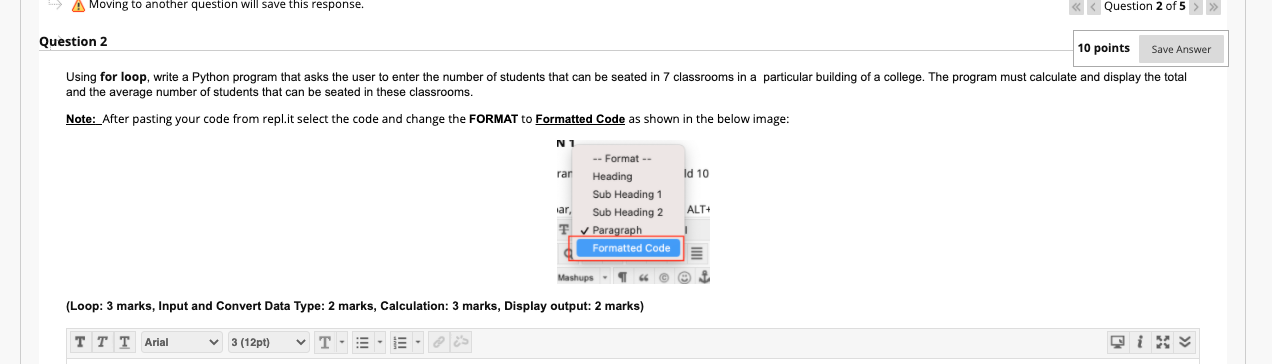This screenshot has width=1272, height=364.
Task: Click the "Moving to another question" notice text
Action: click(227, 5)
